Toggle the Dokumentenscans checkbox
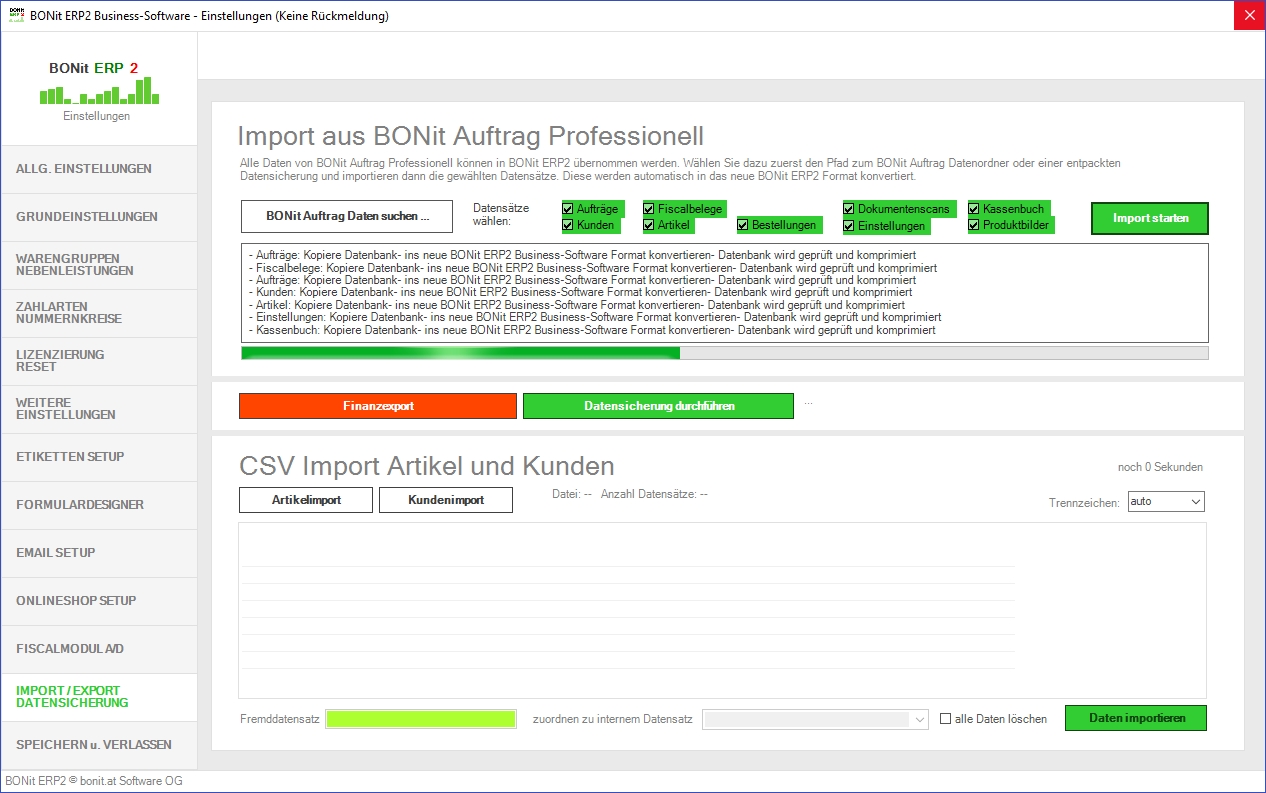 [849, 209]
